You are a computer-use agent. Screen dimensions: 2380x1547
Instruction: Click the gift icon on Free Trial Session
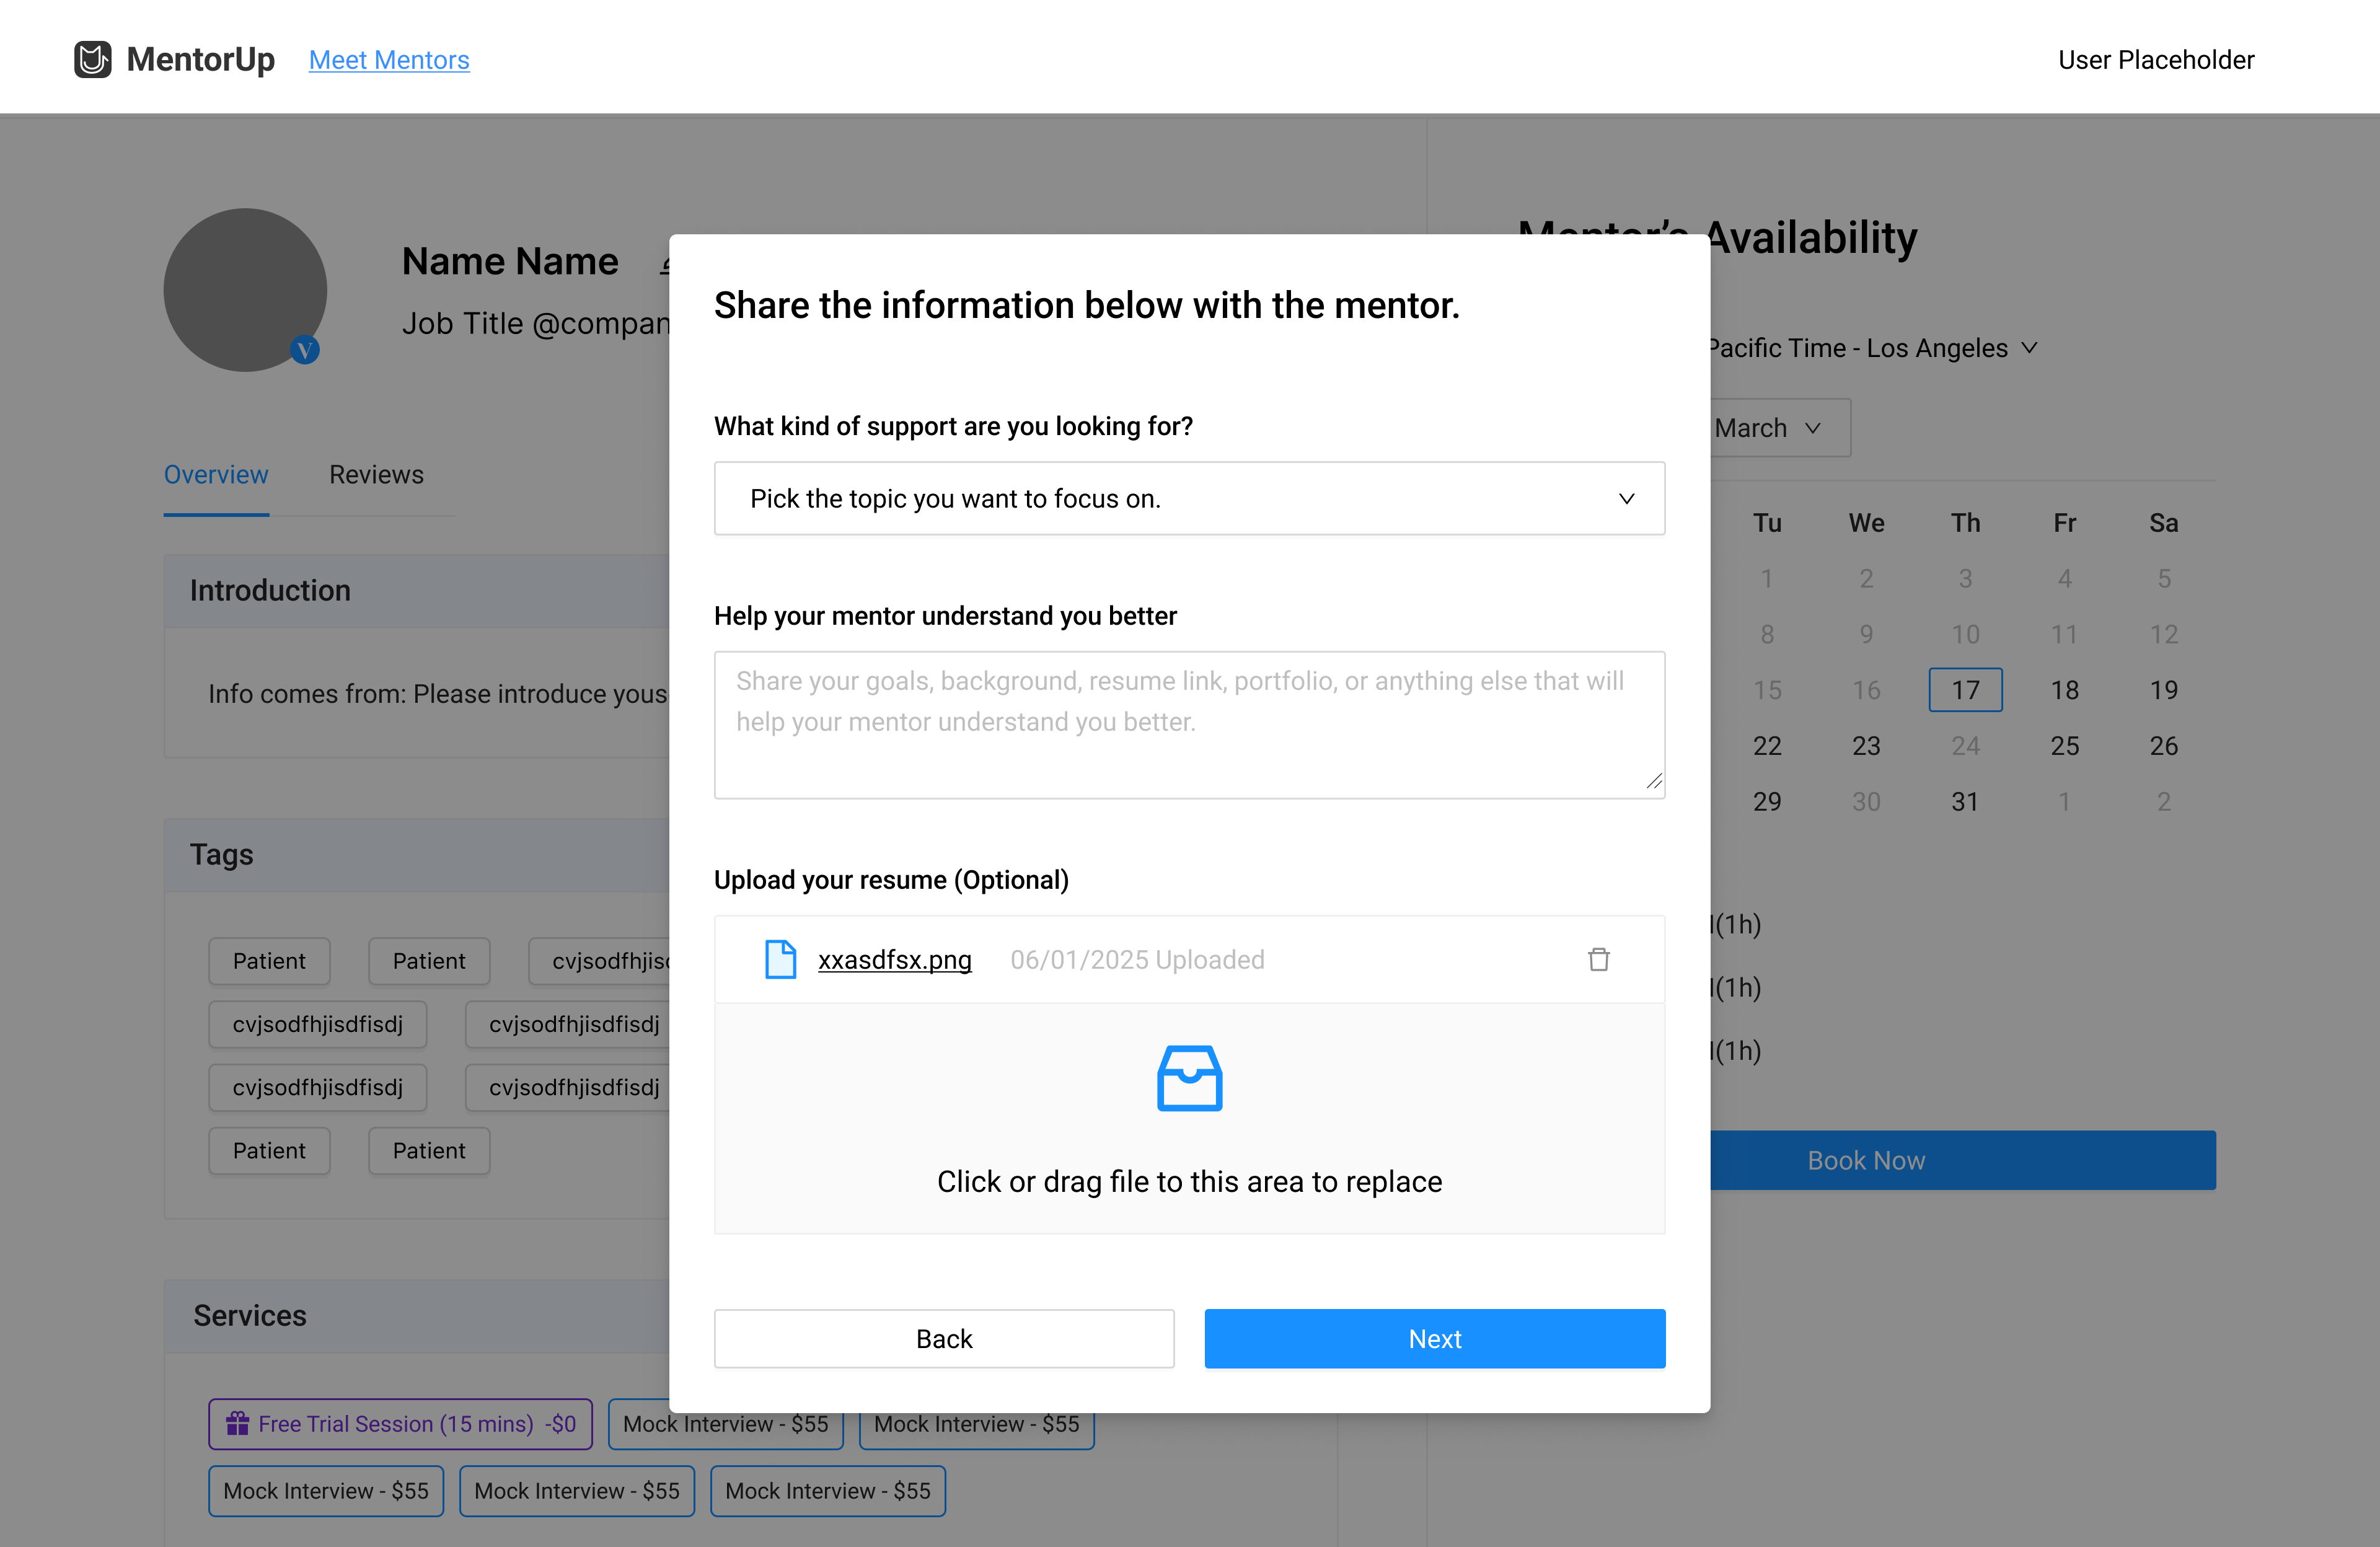238,1423
